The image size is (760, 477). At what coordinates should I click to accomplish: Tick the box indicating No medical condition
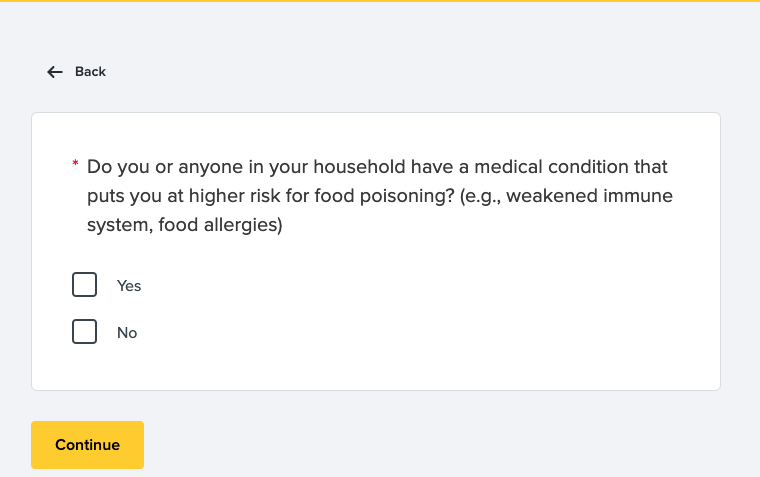(x=85, y=332)
